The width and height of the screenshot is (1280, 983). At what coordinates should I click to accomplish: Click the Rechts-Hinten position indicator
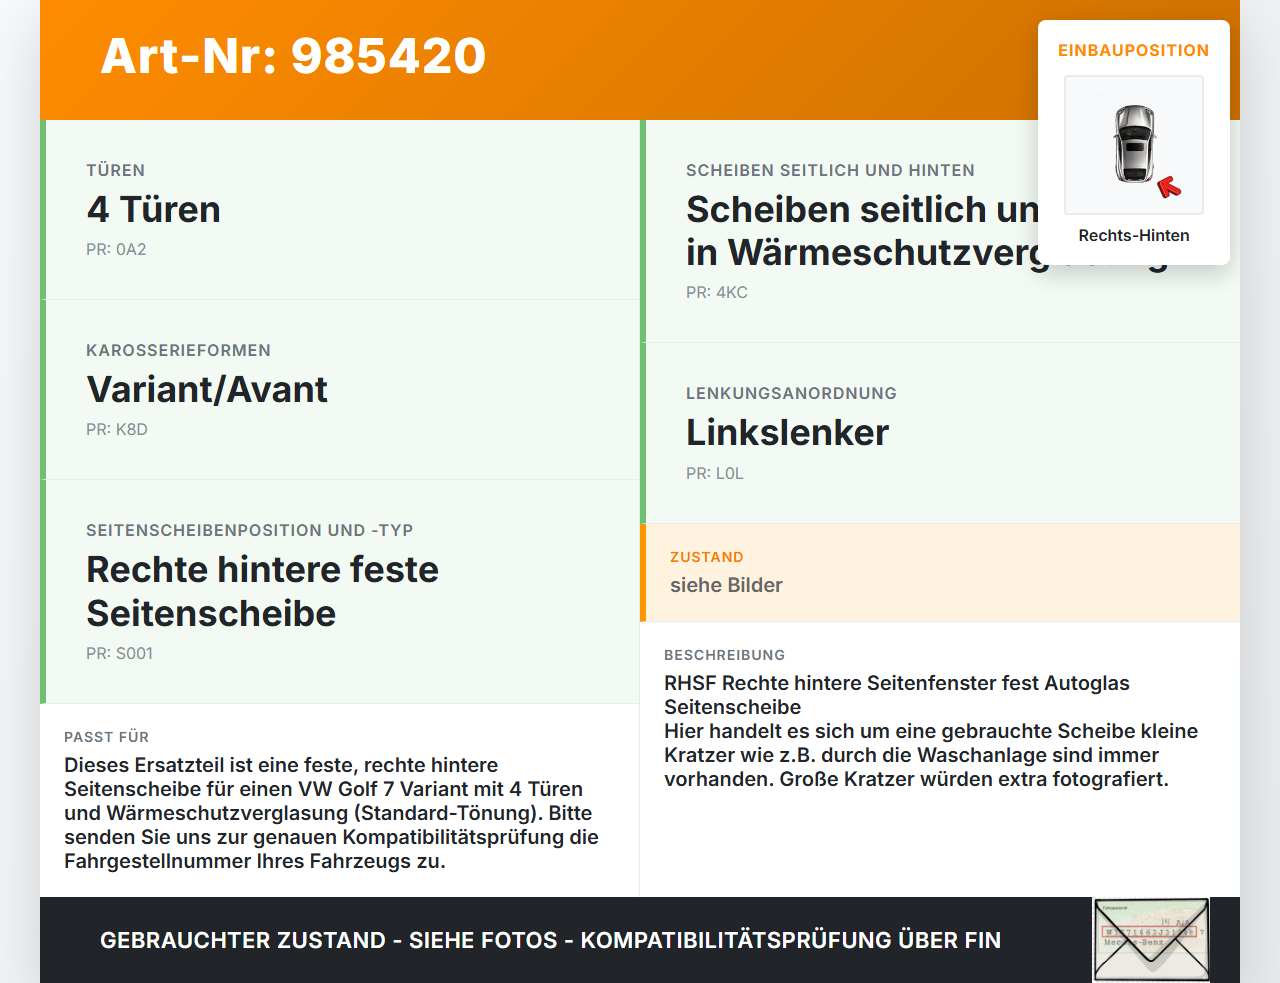[1133, 235]
